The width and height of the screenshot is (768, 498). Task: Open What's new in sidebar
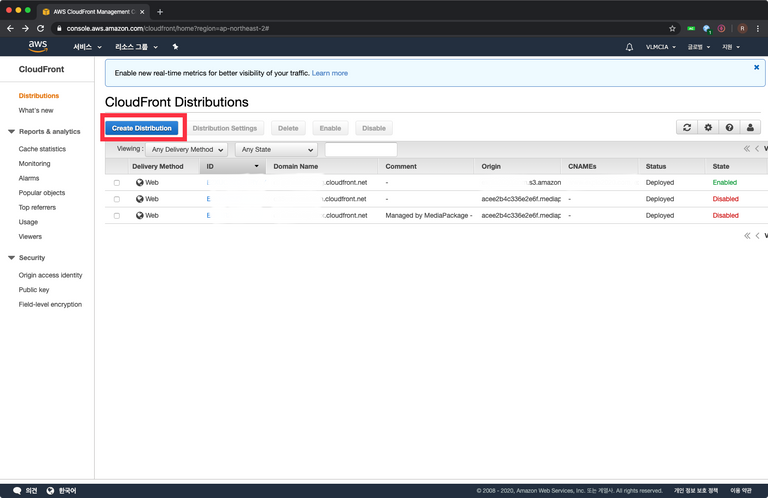coord(36,110)
